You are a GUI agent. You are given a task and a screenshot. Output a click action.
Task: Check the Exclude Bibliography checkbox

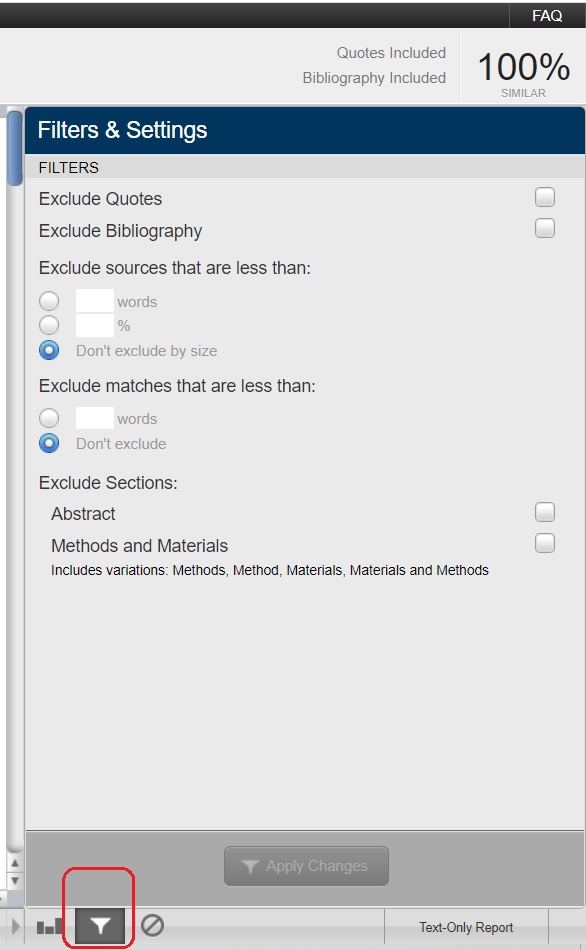pos(545,228)
